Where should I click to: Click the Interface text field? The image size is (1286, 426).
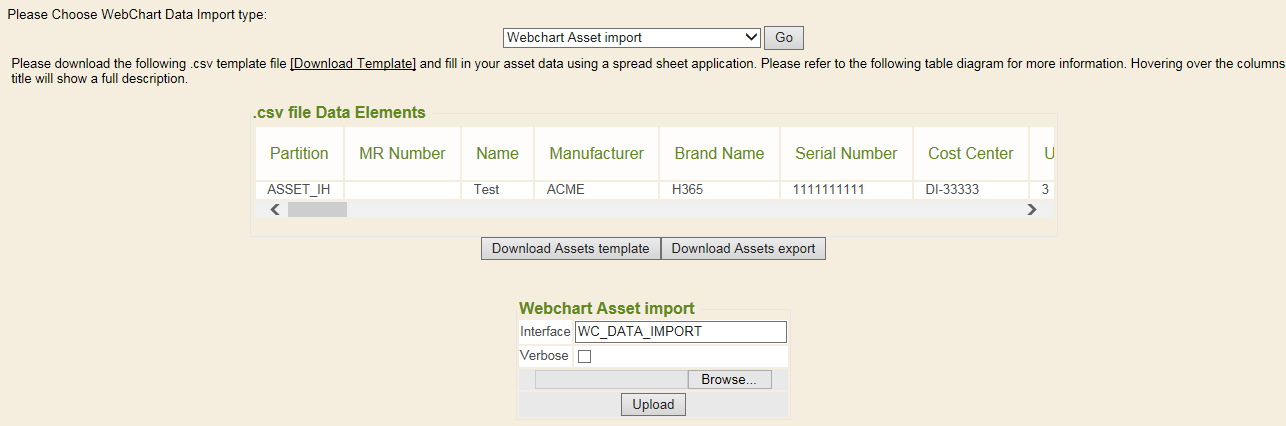[681, 332]
